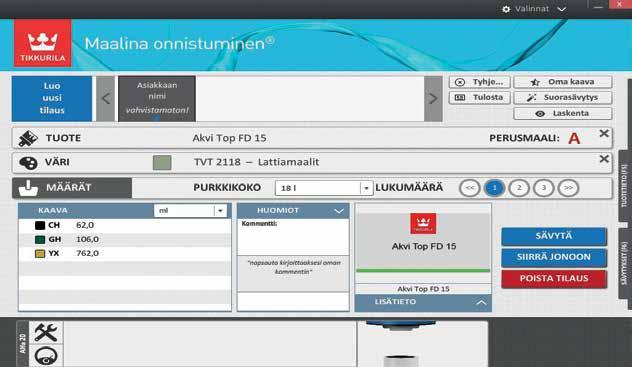Screen dimensions: 632x367
Task: Click the Tyhje... button
Action: point(480,82)
